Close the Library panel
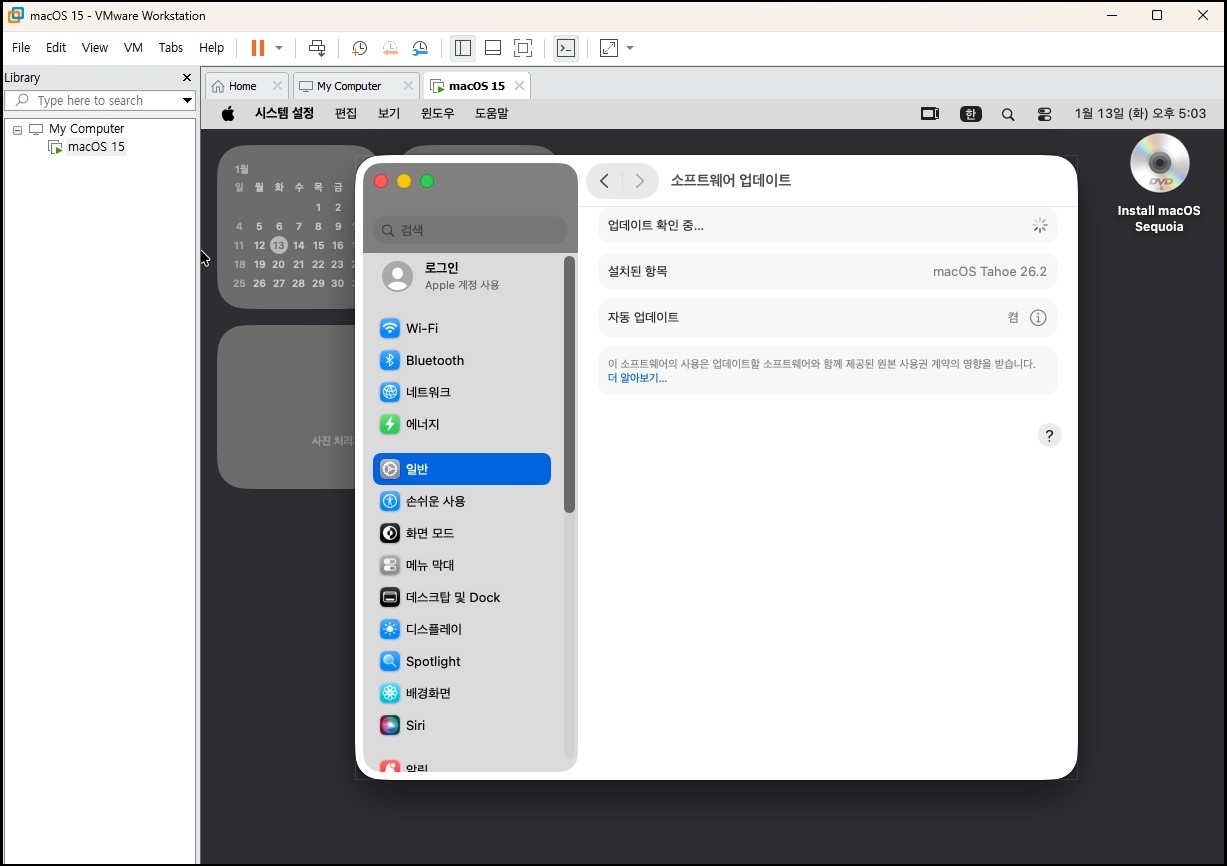 pos(187,78)
